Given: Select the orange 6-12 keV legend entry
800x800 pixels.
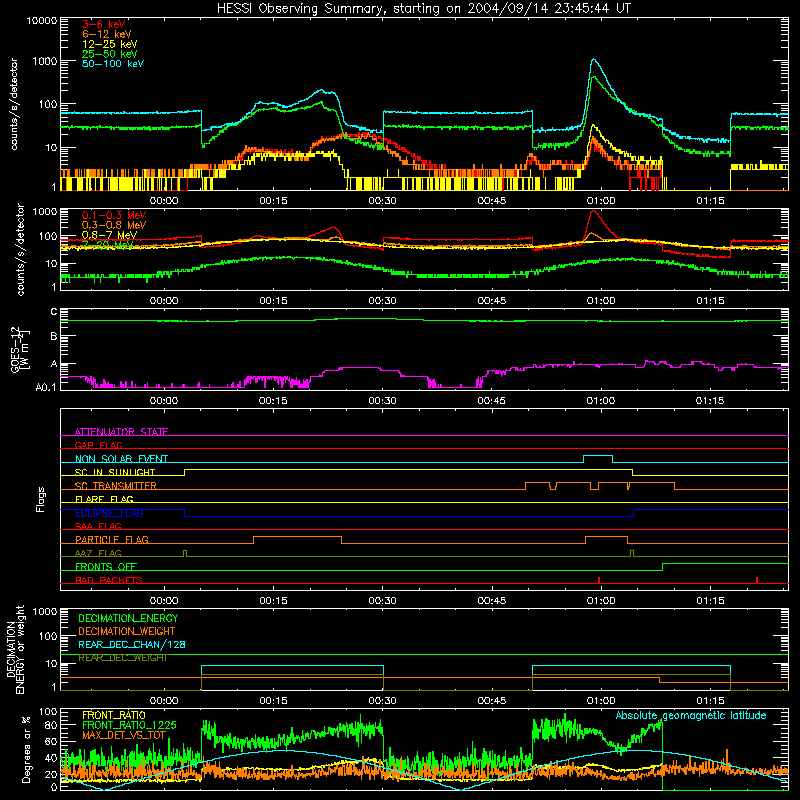Looking at the screenshot, I should (107, 34).
